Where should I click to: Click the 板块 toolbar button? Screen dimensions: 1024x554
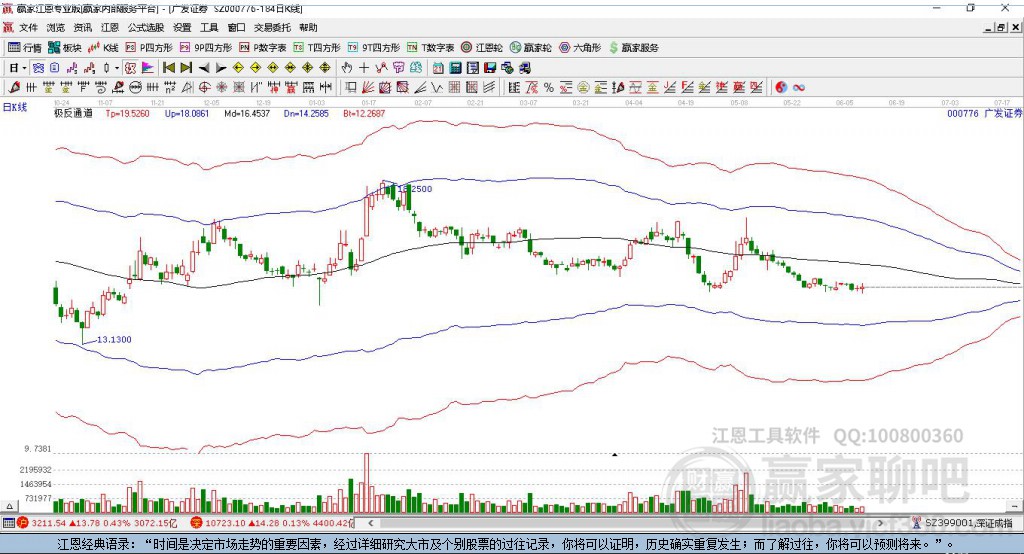pos(65,48)
